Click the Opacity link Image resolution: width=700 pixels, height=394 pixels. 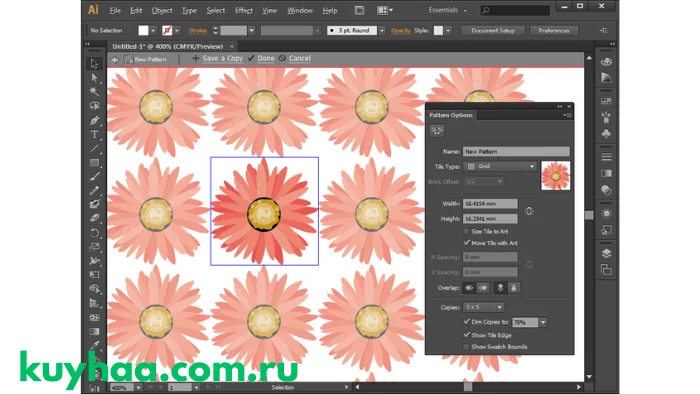click(x=400, y=30)
